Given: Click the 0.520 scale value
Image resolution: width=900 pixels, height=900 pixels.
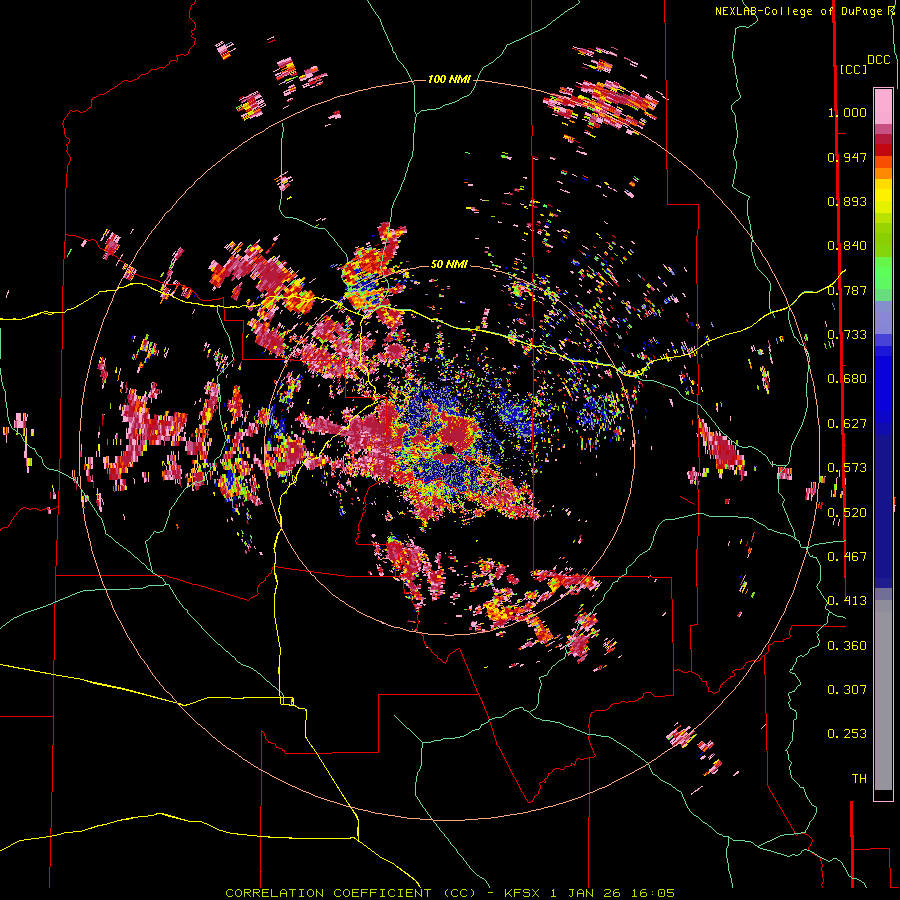Looking at the screenshot, I should pyautogui.click(x=847, y=513).
